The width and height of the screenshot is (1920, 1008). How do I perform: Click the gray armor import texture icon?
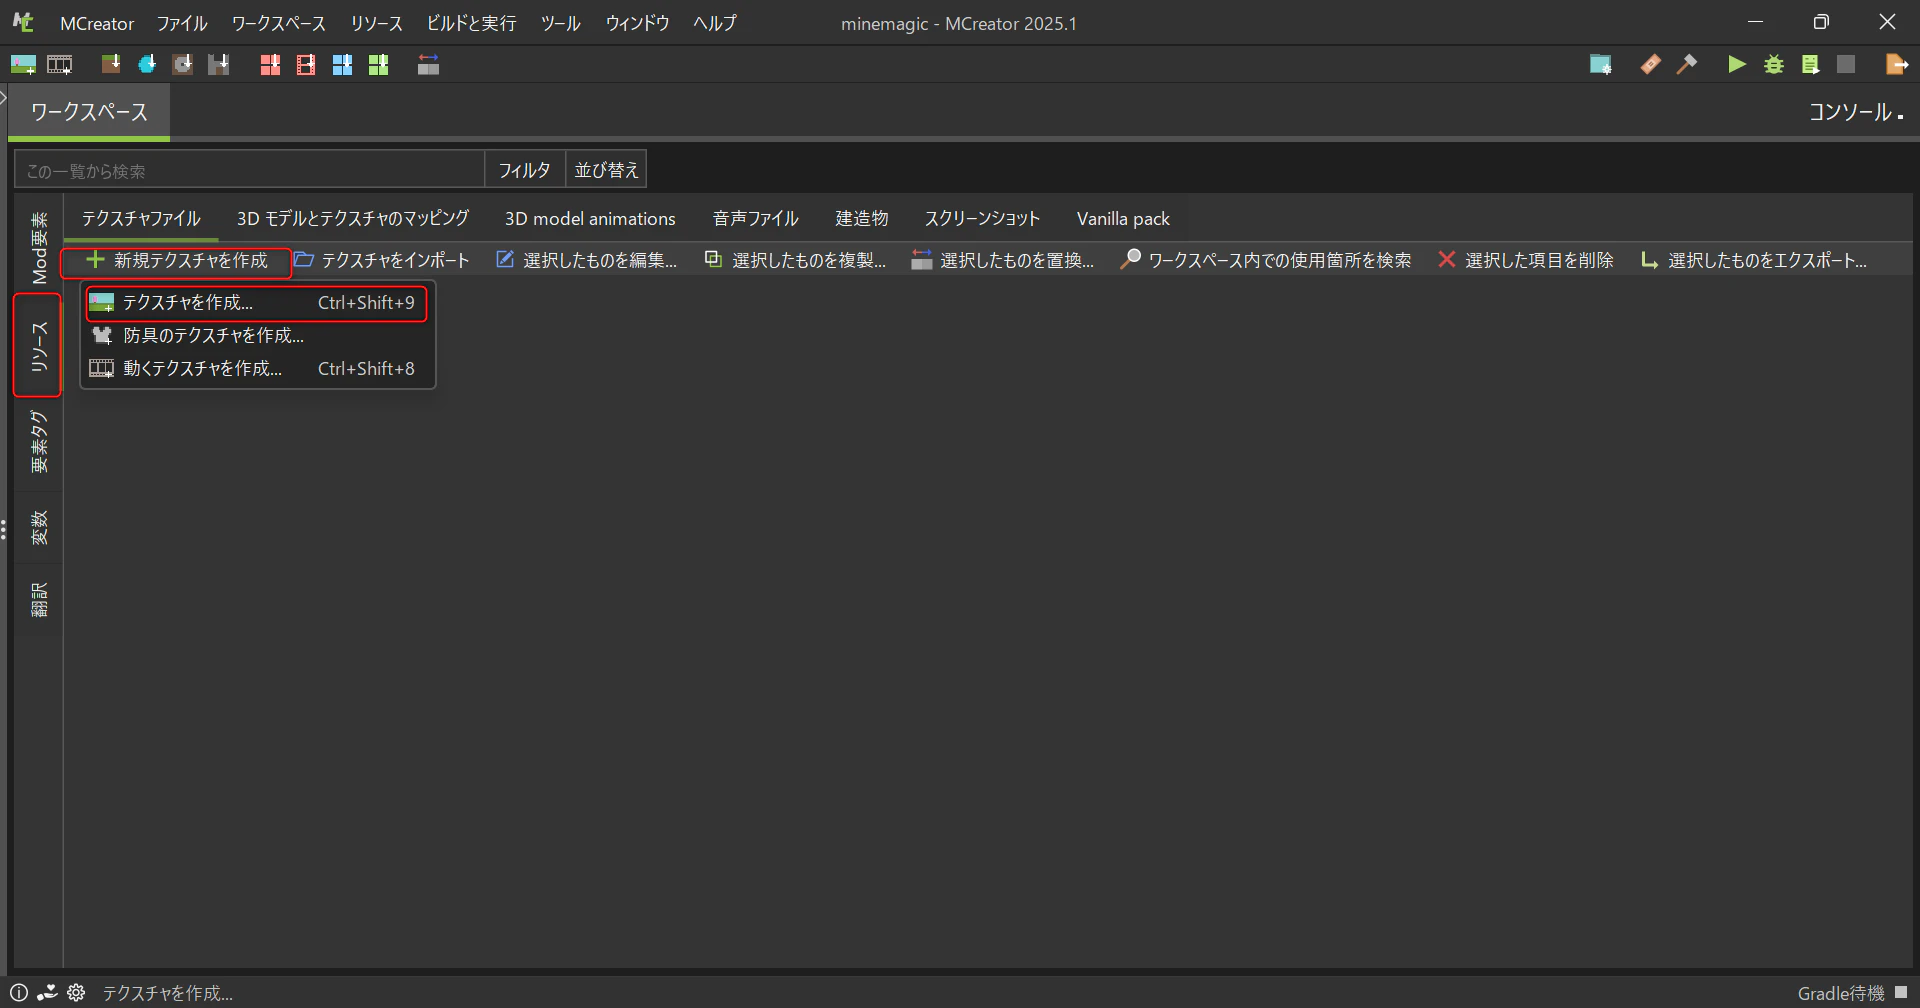tap(219, 65)
